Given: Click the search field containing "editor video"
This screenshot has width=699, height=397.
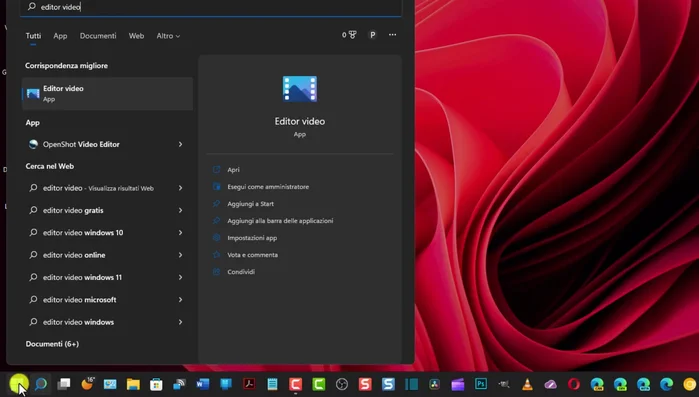Looking at the screenshot, I should [210, 7].
